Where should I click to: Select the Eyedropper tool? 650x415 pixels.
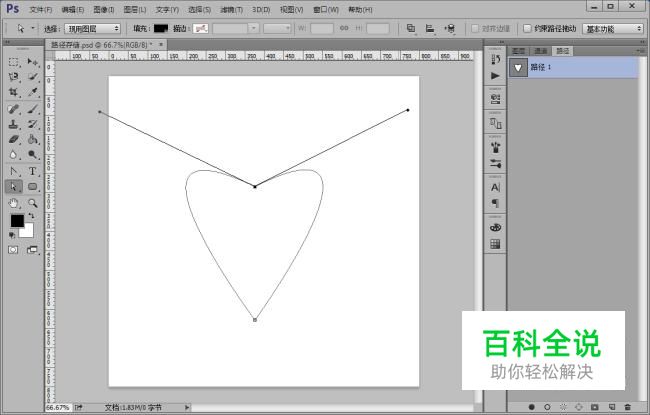[x=32, y=92]
